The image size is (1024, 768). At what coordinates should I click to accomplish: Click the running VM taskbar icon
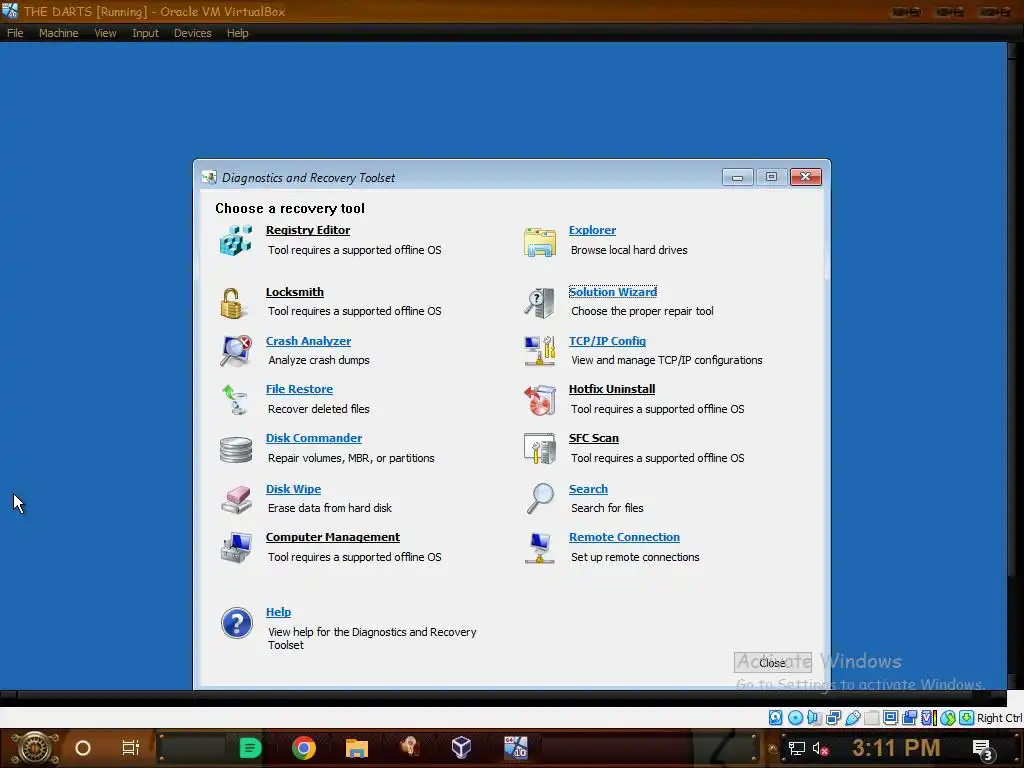515,748
